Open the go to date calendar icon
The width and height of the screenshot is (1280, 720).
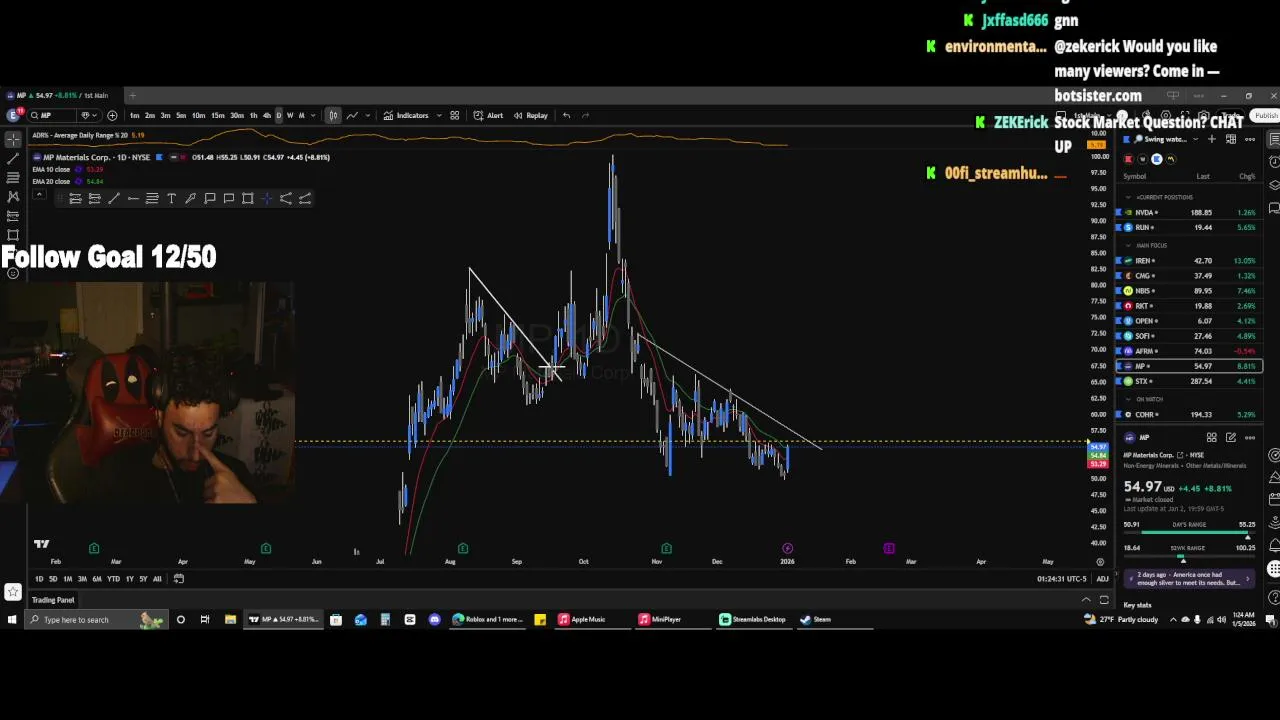[x=179, y=579]
